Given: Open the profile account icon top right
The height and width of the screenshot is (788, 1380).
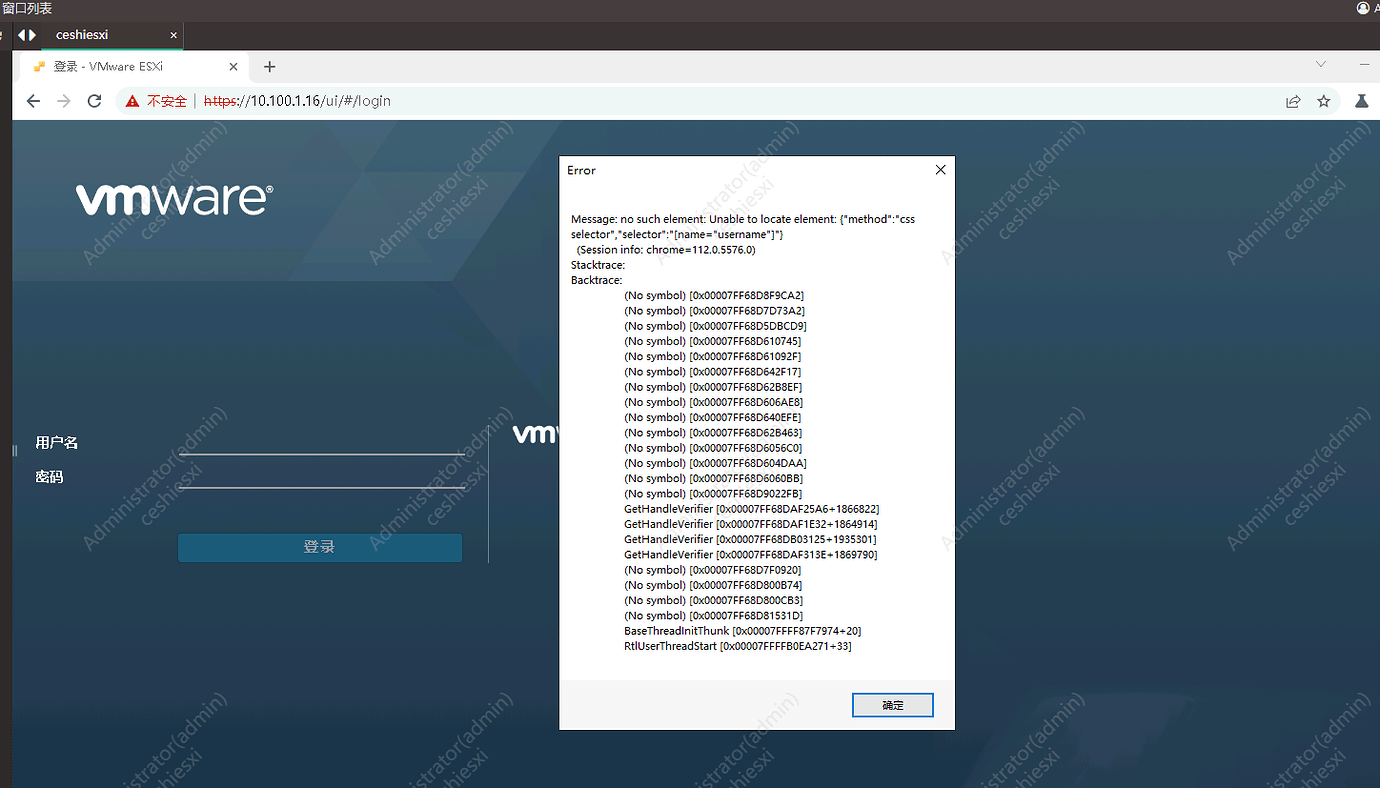Looking at the screenshot, I should coord(1361,8).
